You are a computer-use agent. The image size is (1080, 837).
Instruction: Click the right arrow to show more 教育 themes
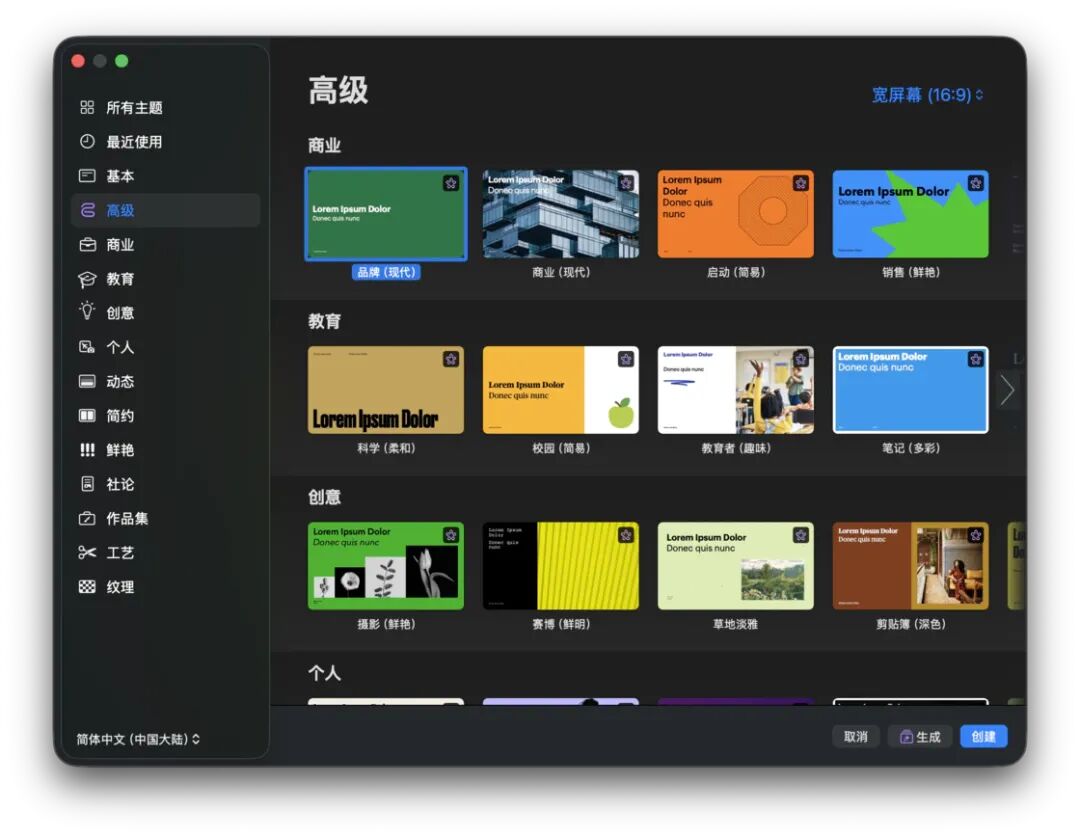tap(1007, 391)
